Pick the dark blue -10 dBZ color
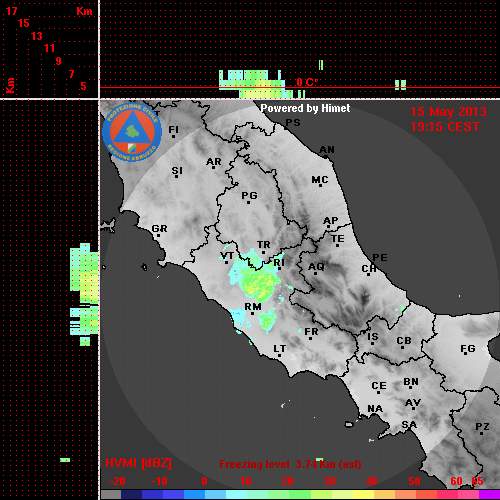This screenshot has width=500, height=500. [152, 495]
